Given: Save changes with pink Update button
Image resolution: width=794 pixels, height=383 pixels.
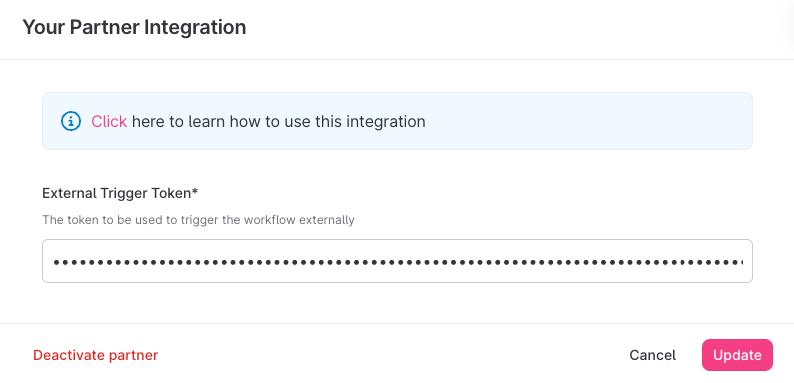Looking at the screenshot, I should click(x=737, y=355).
